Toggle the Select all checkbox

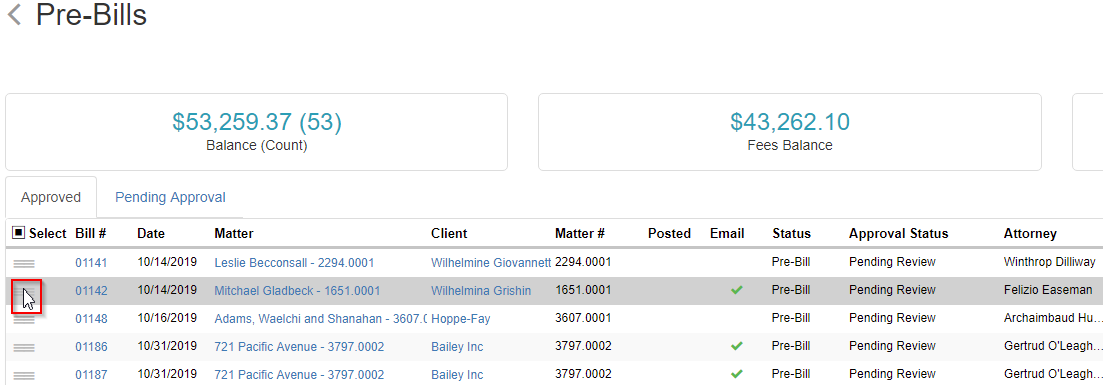click(x=19, y=233)
